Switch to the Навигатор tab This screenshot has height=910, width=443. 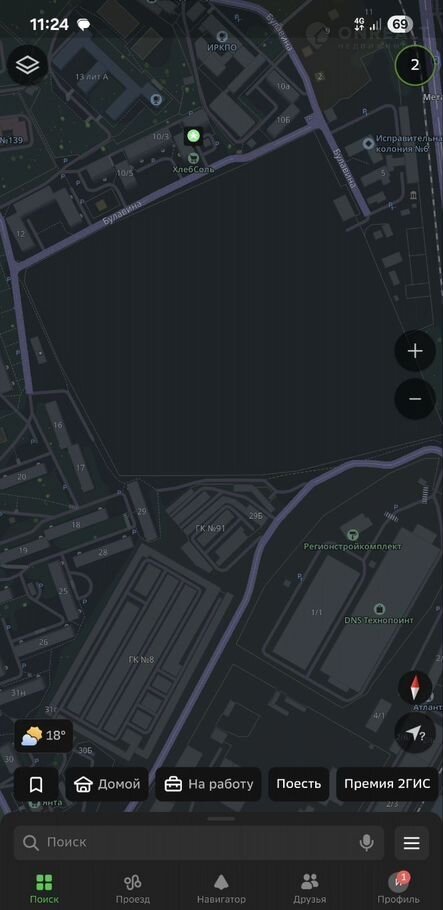pyautogui.click(x=221, y=889)
